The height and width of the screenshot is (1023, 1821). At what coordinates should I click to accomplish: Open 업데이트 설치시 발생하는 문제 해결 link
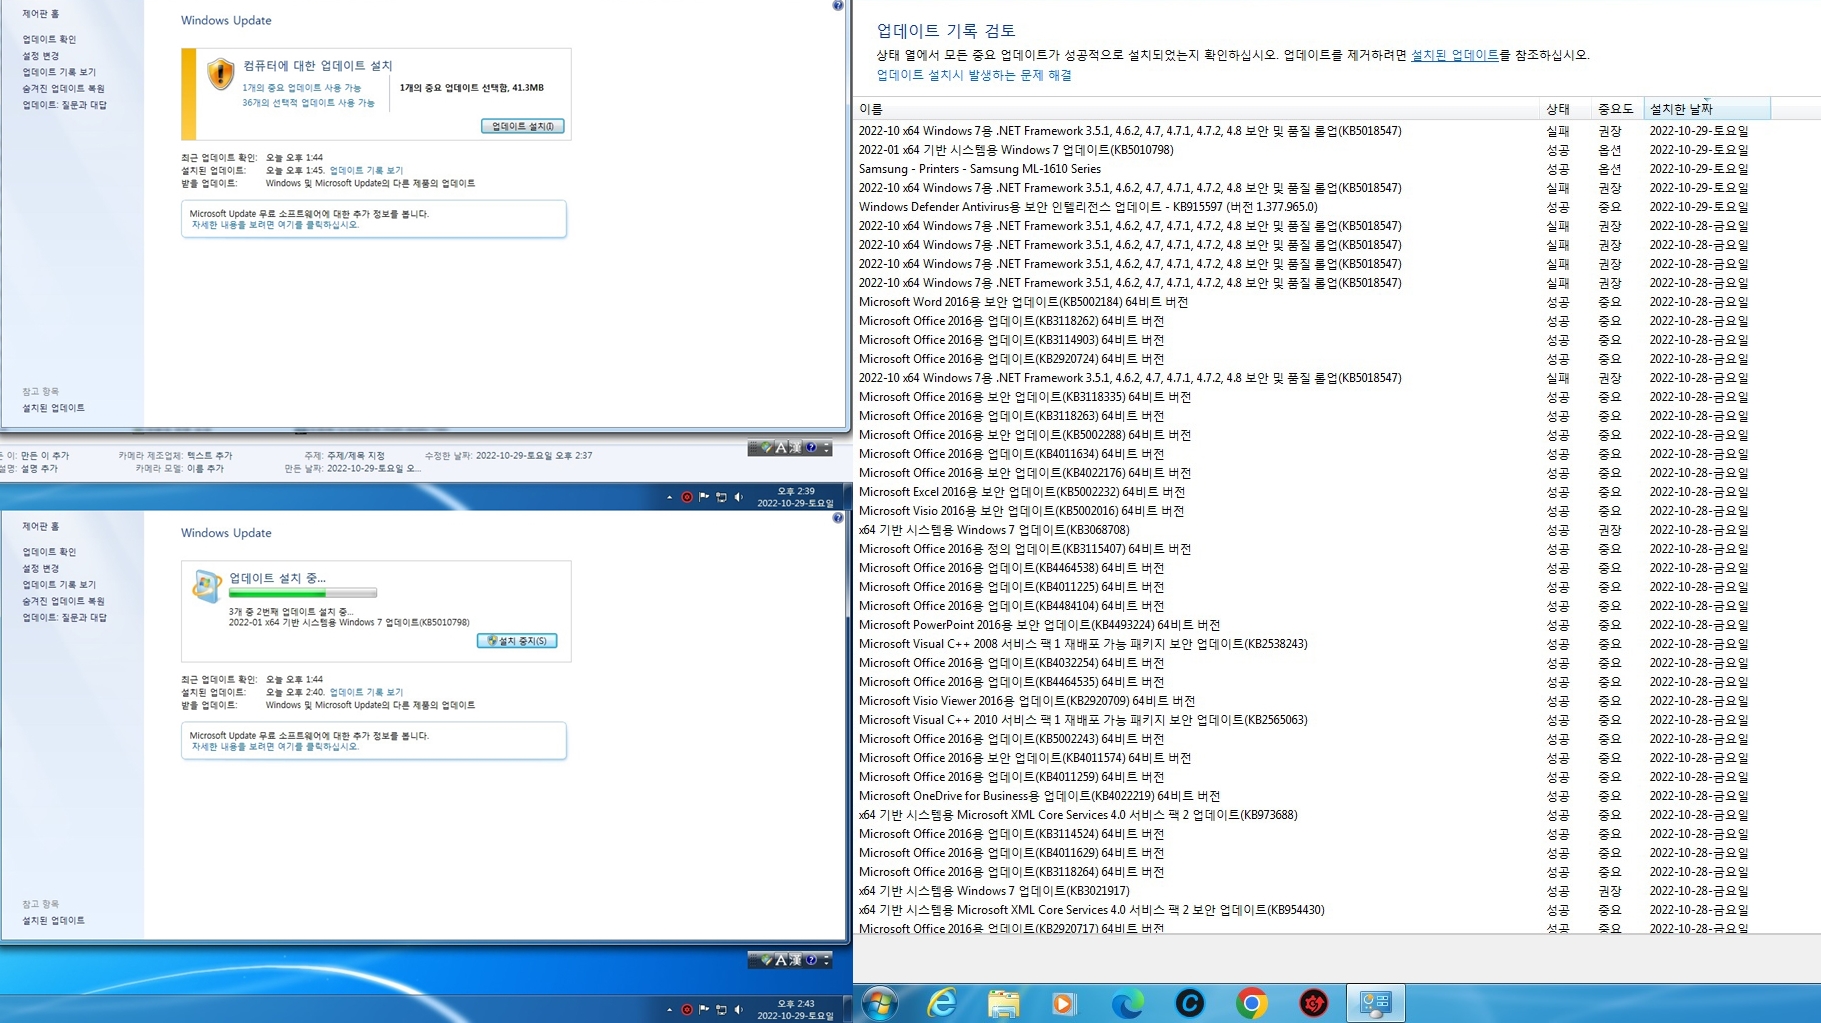[x=974, y=75]
